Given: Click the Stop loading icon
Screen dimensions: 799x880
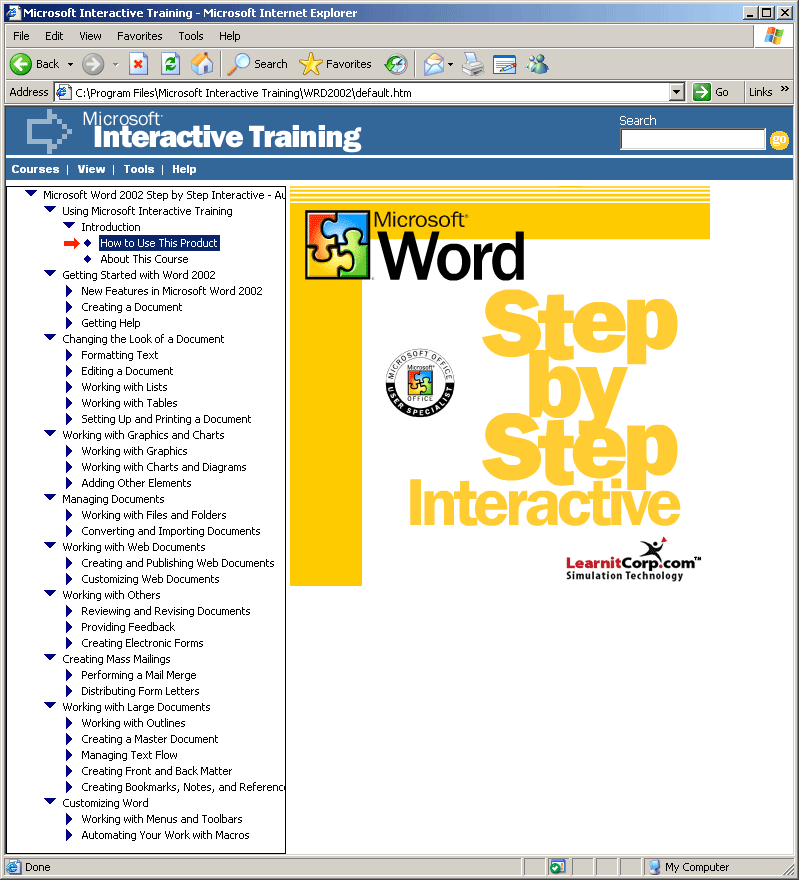Looking at the screenshot, I should [138, 64].
